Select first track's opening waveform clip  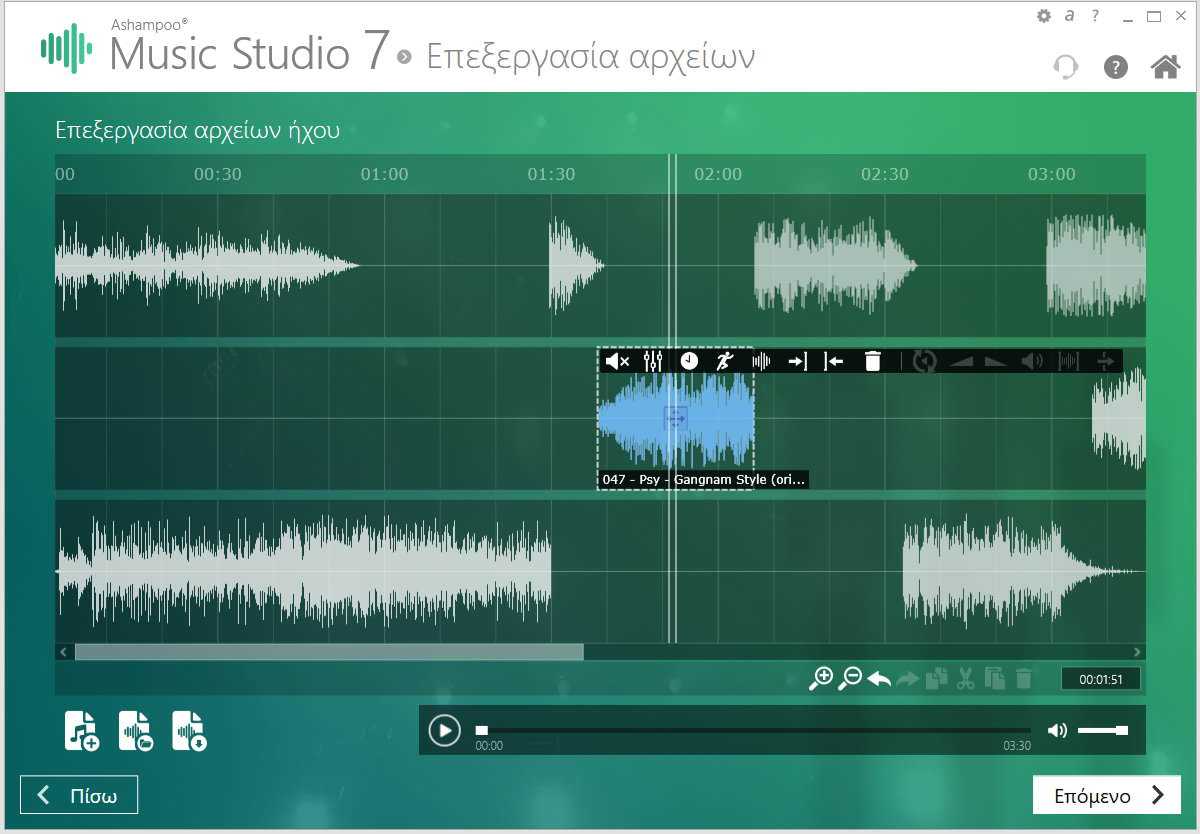point(207,266)
